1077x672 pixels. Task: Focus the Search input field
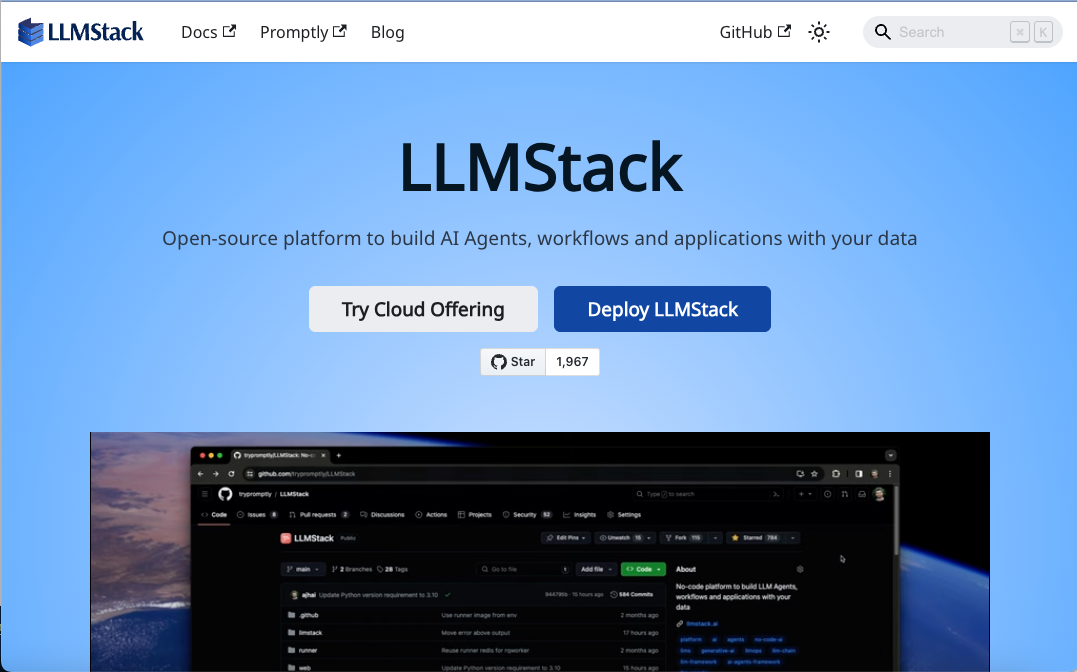click(962, 32)
